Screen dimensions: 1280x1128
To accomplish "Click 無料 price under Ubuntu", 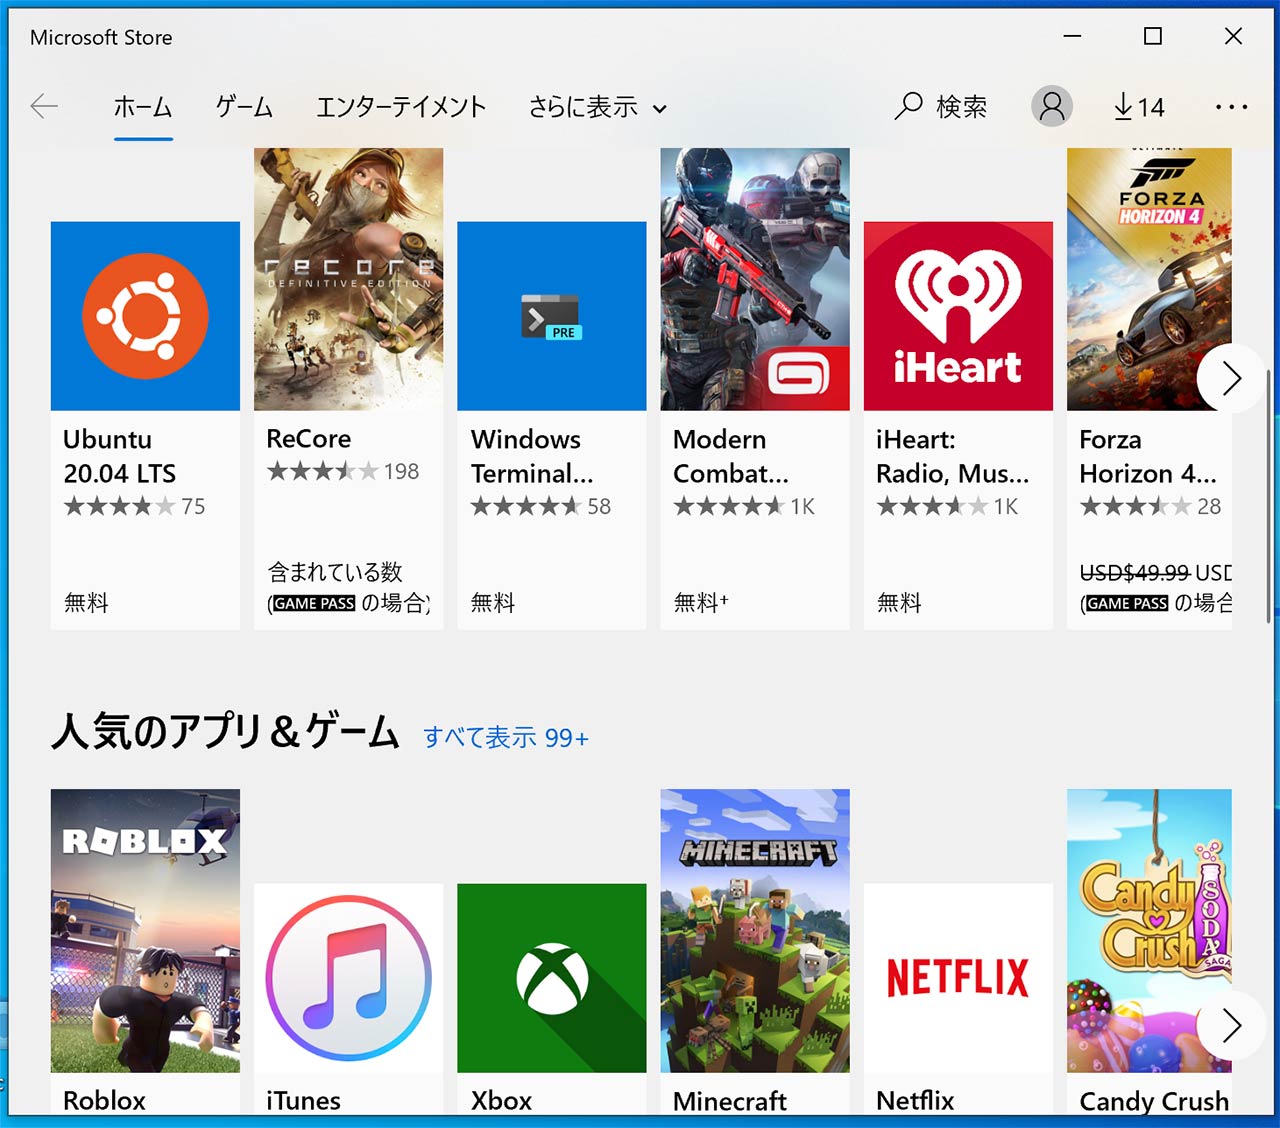I will click(86, 602).
